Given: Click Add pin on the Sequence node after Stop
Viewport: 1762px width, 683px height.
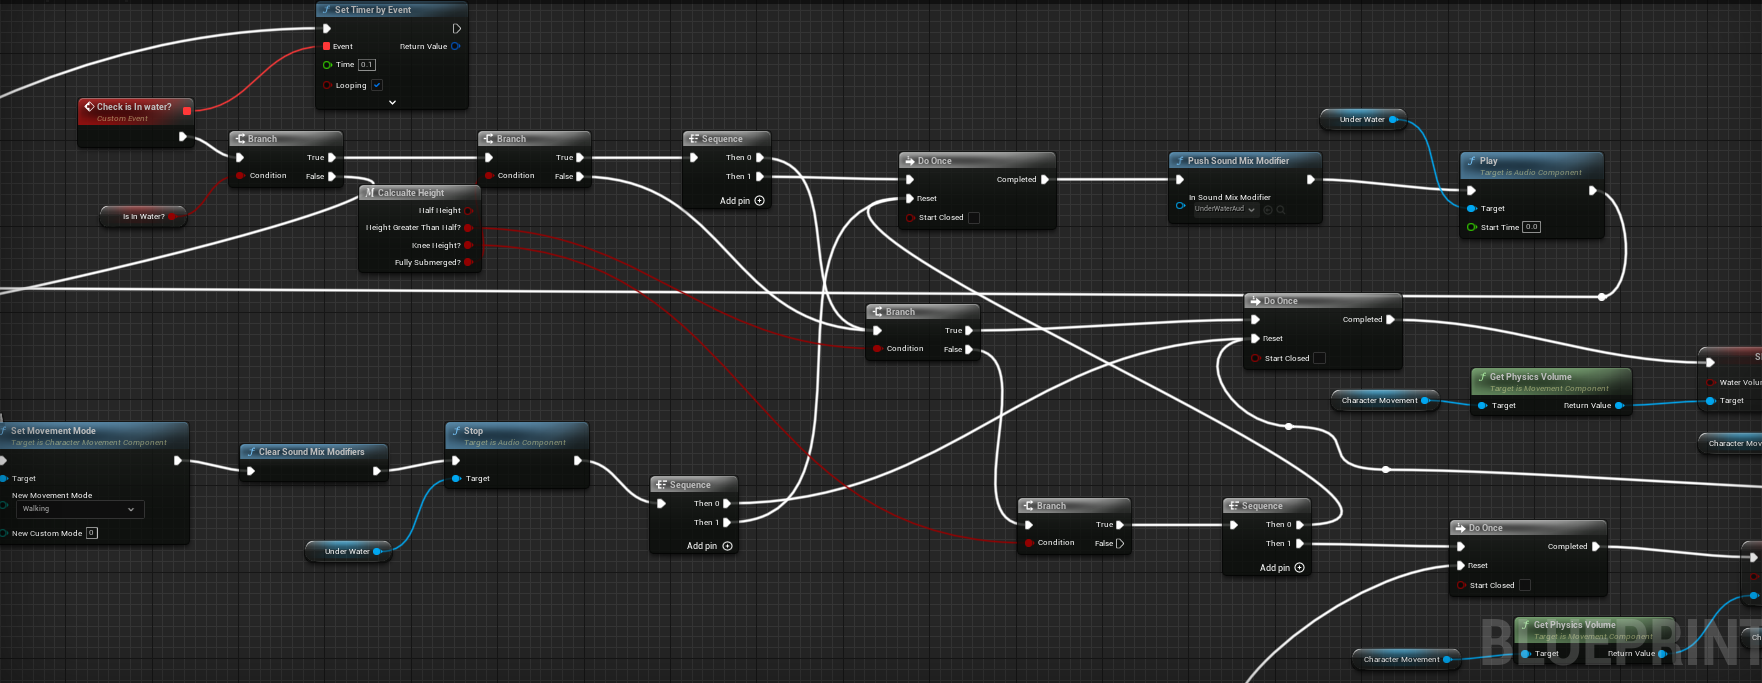Looking at the screenshot, I should (709, 546).
